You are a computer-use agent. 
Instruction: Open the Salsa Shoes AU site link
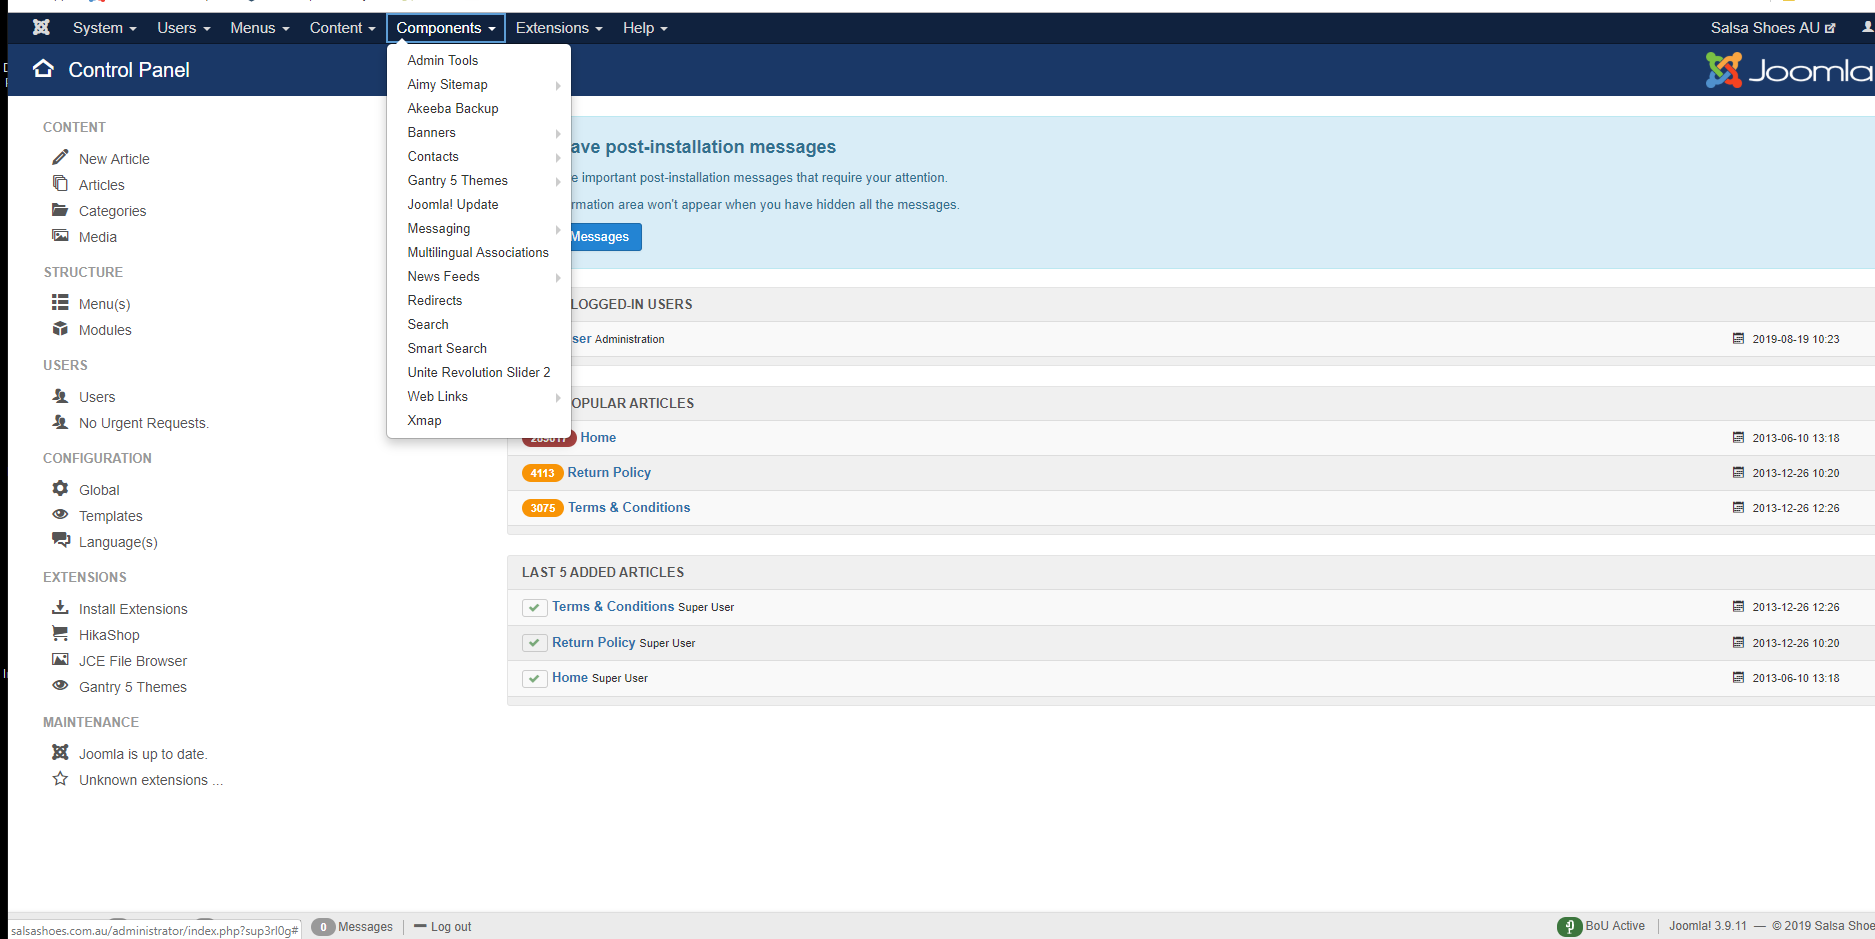click(x=1773, y=28)
